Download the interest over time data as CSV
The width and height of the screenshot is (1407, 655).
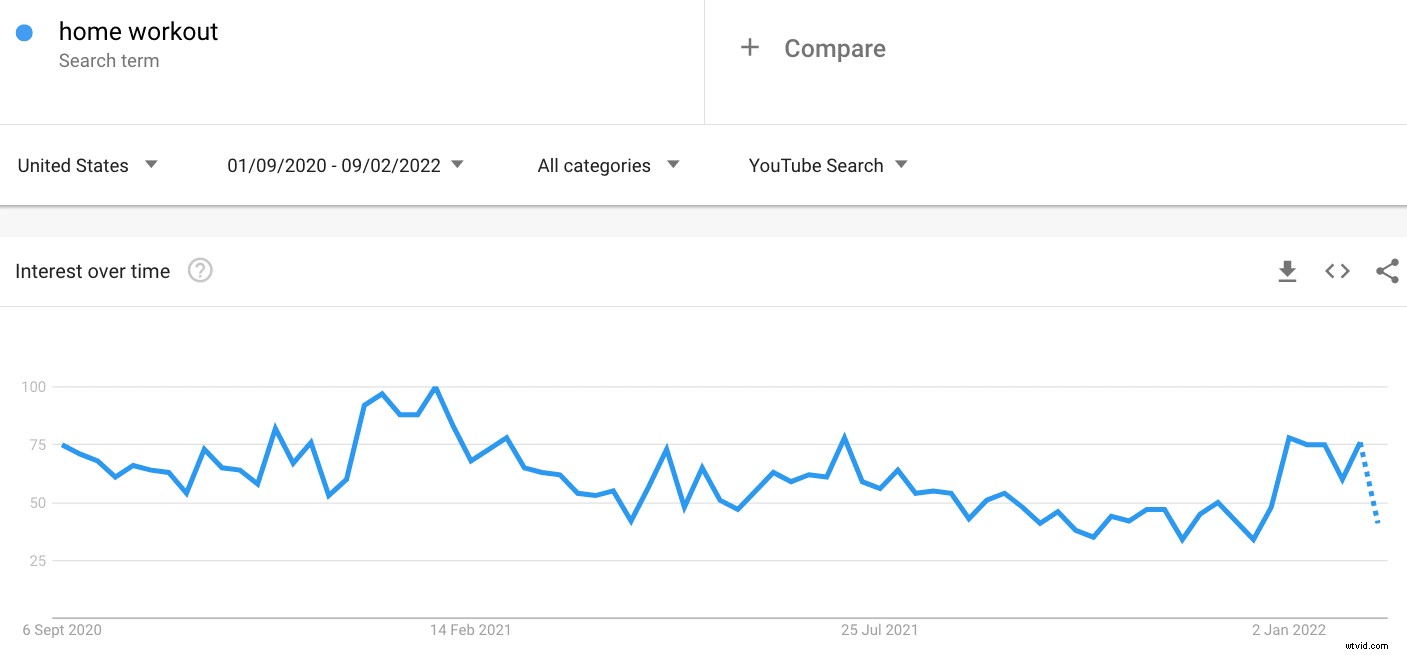[1287, 270]
